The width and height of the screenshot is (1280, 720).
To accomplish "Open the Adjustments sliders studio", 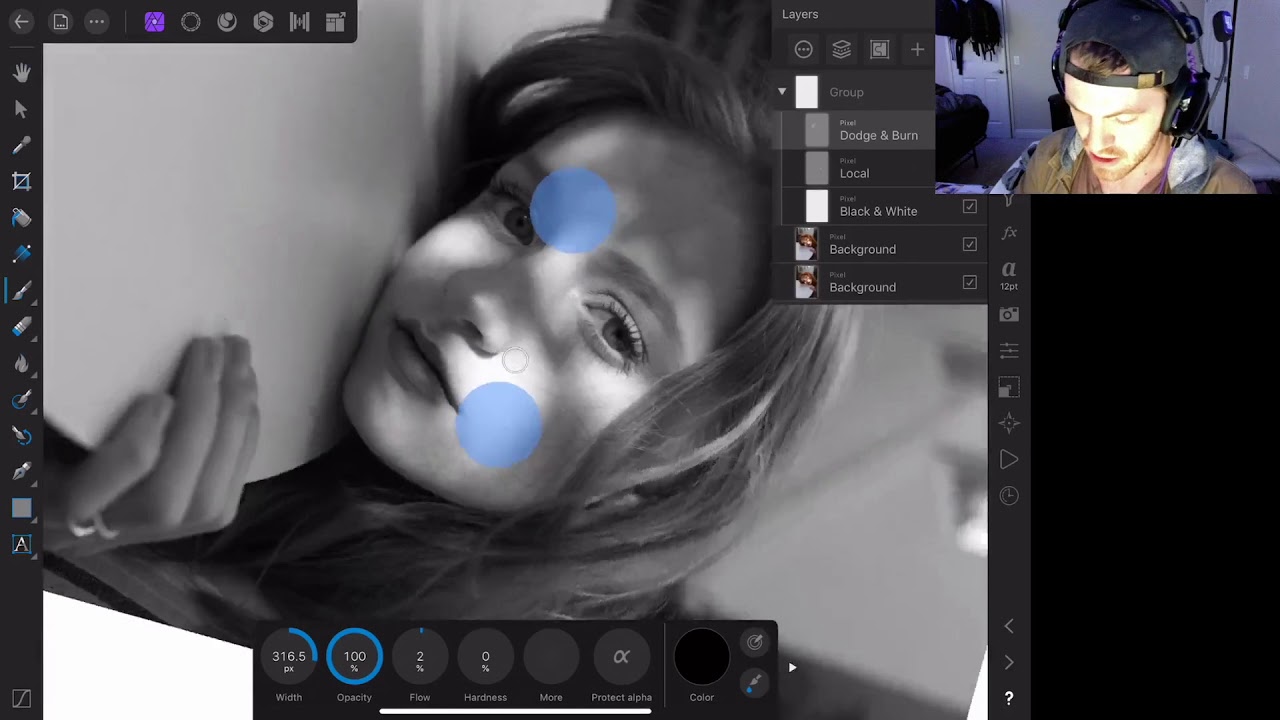I will tap(1009, 350).
